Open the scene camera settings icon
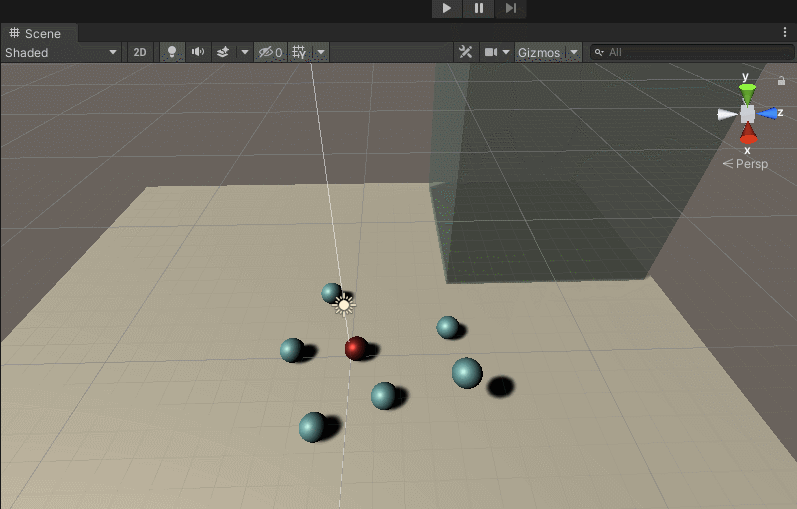Viewport: 797px width, 509px height. (x=491, y=52)
